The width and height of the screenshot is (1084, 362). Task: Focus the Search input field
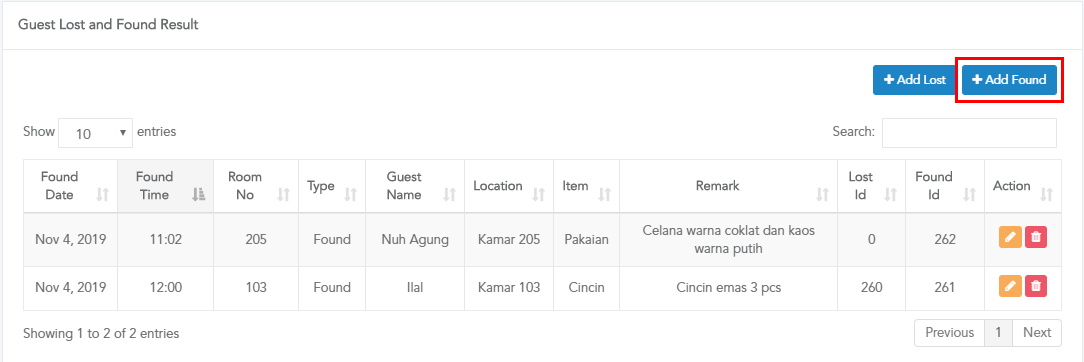coord(969,133)
